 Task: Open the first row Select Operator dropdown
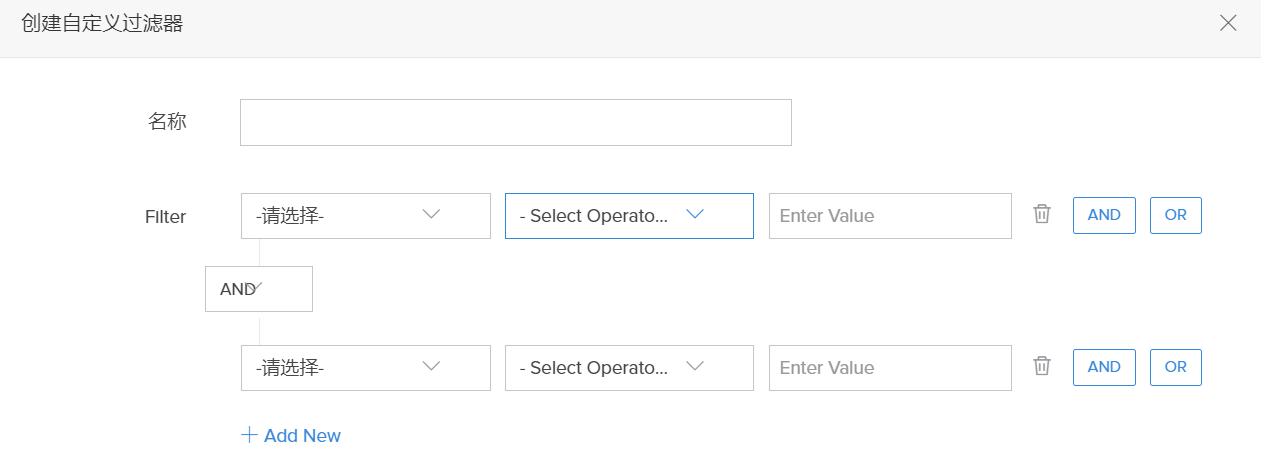[x=628, y=216]
